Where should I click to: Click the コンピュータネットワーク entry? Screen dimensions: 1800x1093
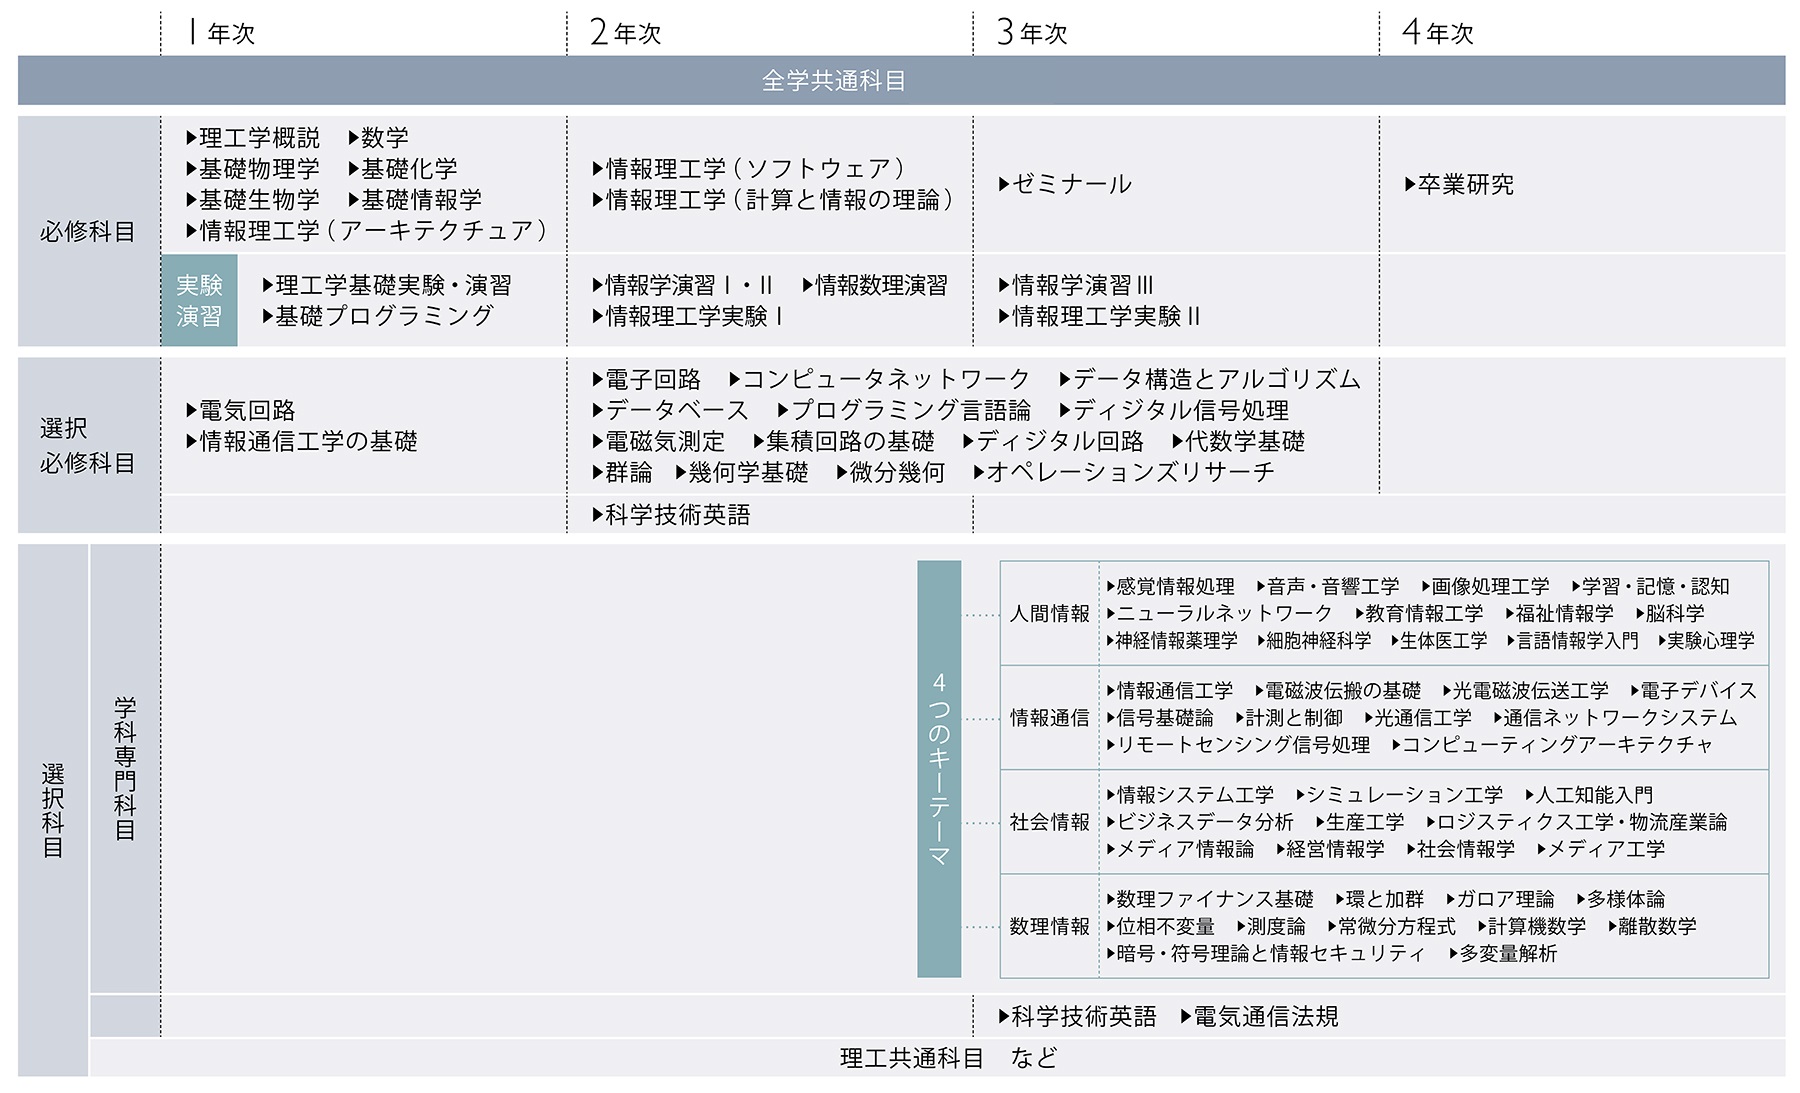tap(880, 379)
